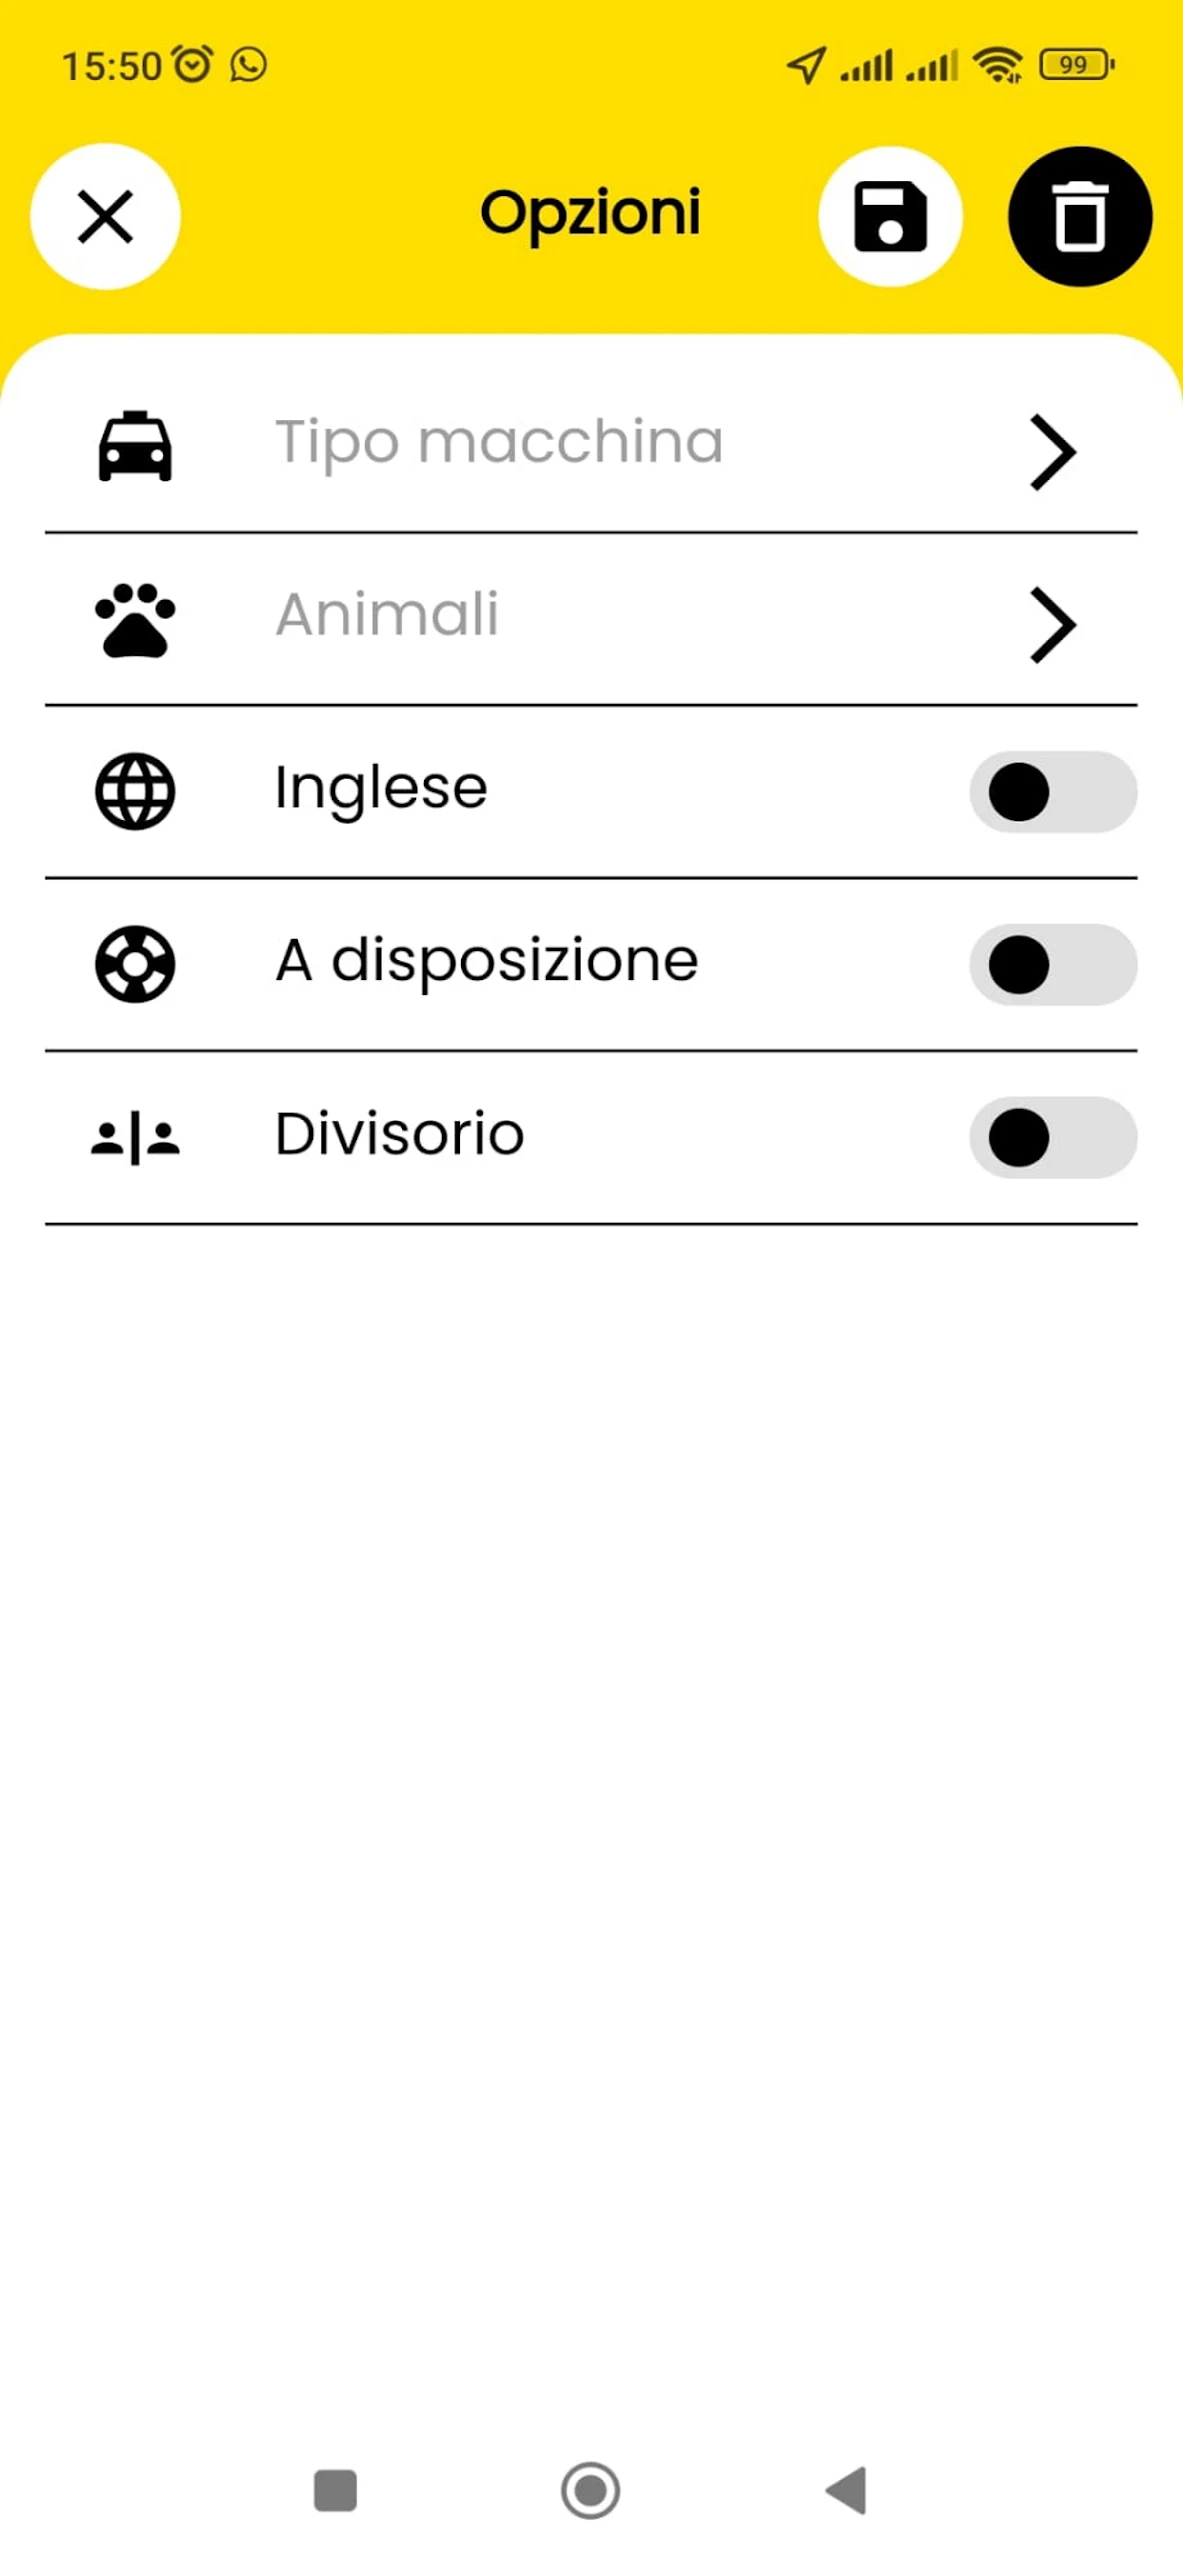Click the taxi icon next to Tipo macchina
This screenshot has height=2560, width=1183.
[136, 446]
